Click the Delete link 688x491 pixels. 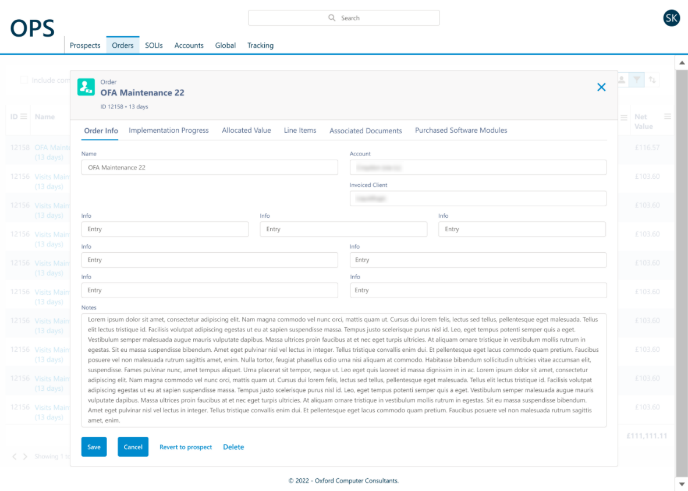233,447
